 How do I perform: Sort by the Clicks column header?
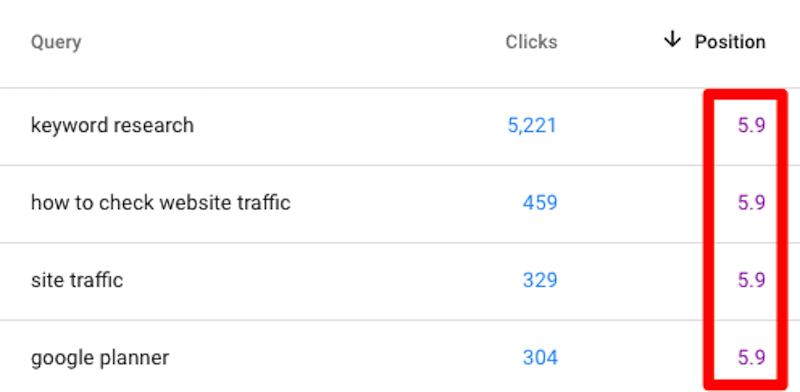531,42
